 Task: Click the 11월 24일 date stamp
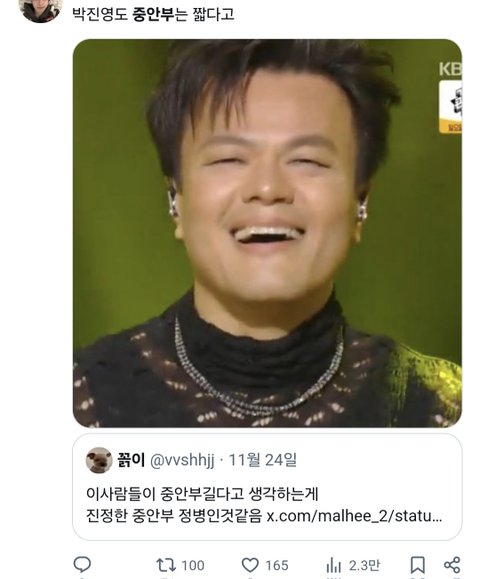[x=263, y=460]
